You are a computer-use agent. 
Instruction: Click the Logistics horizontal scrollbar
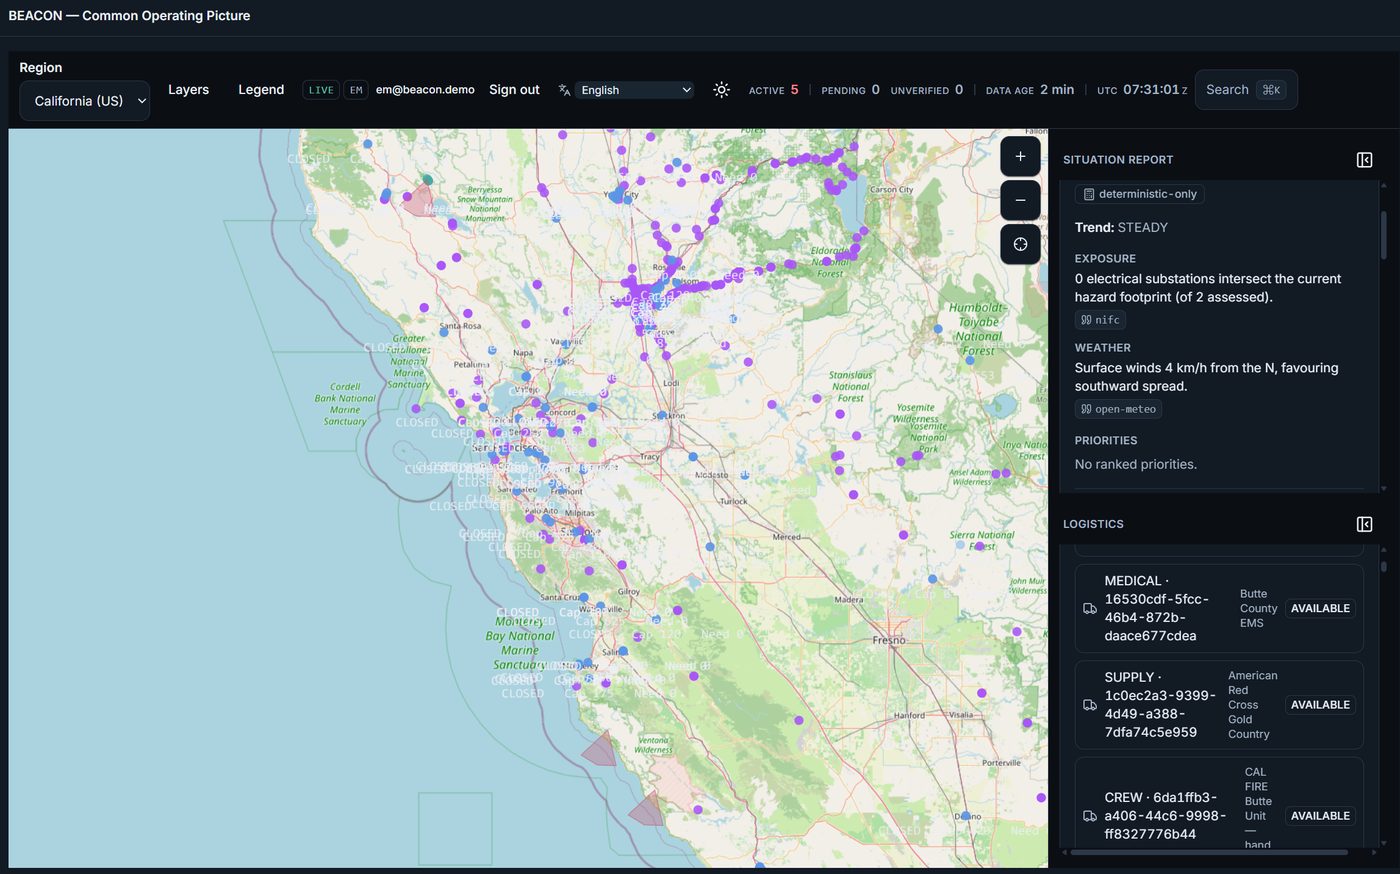pos(1209,853)
